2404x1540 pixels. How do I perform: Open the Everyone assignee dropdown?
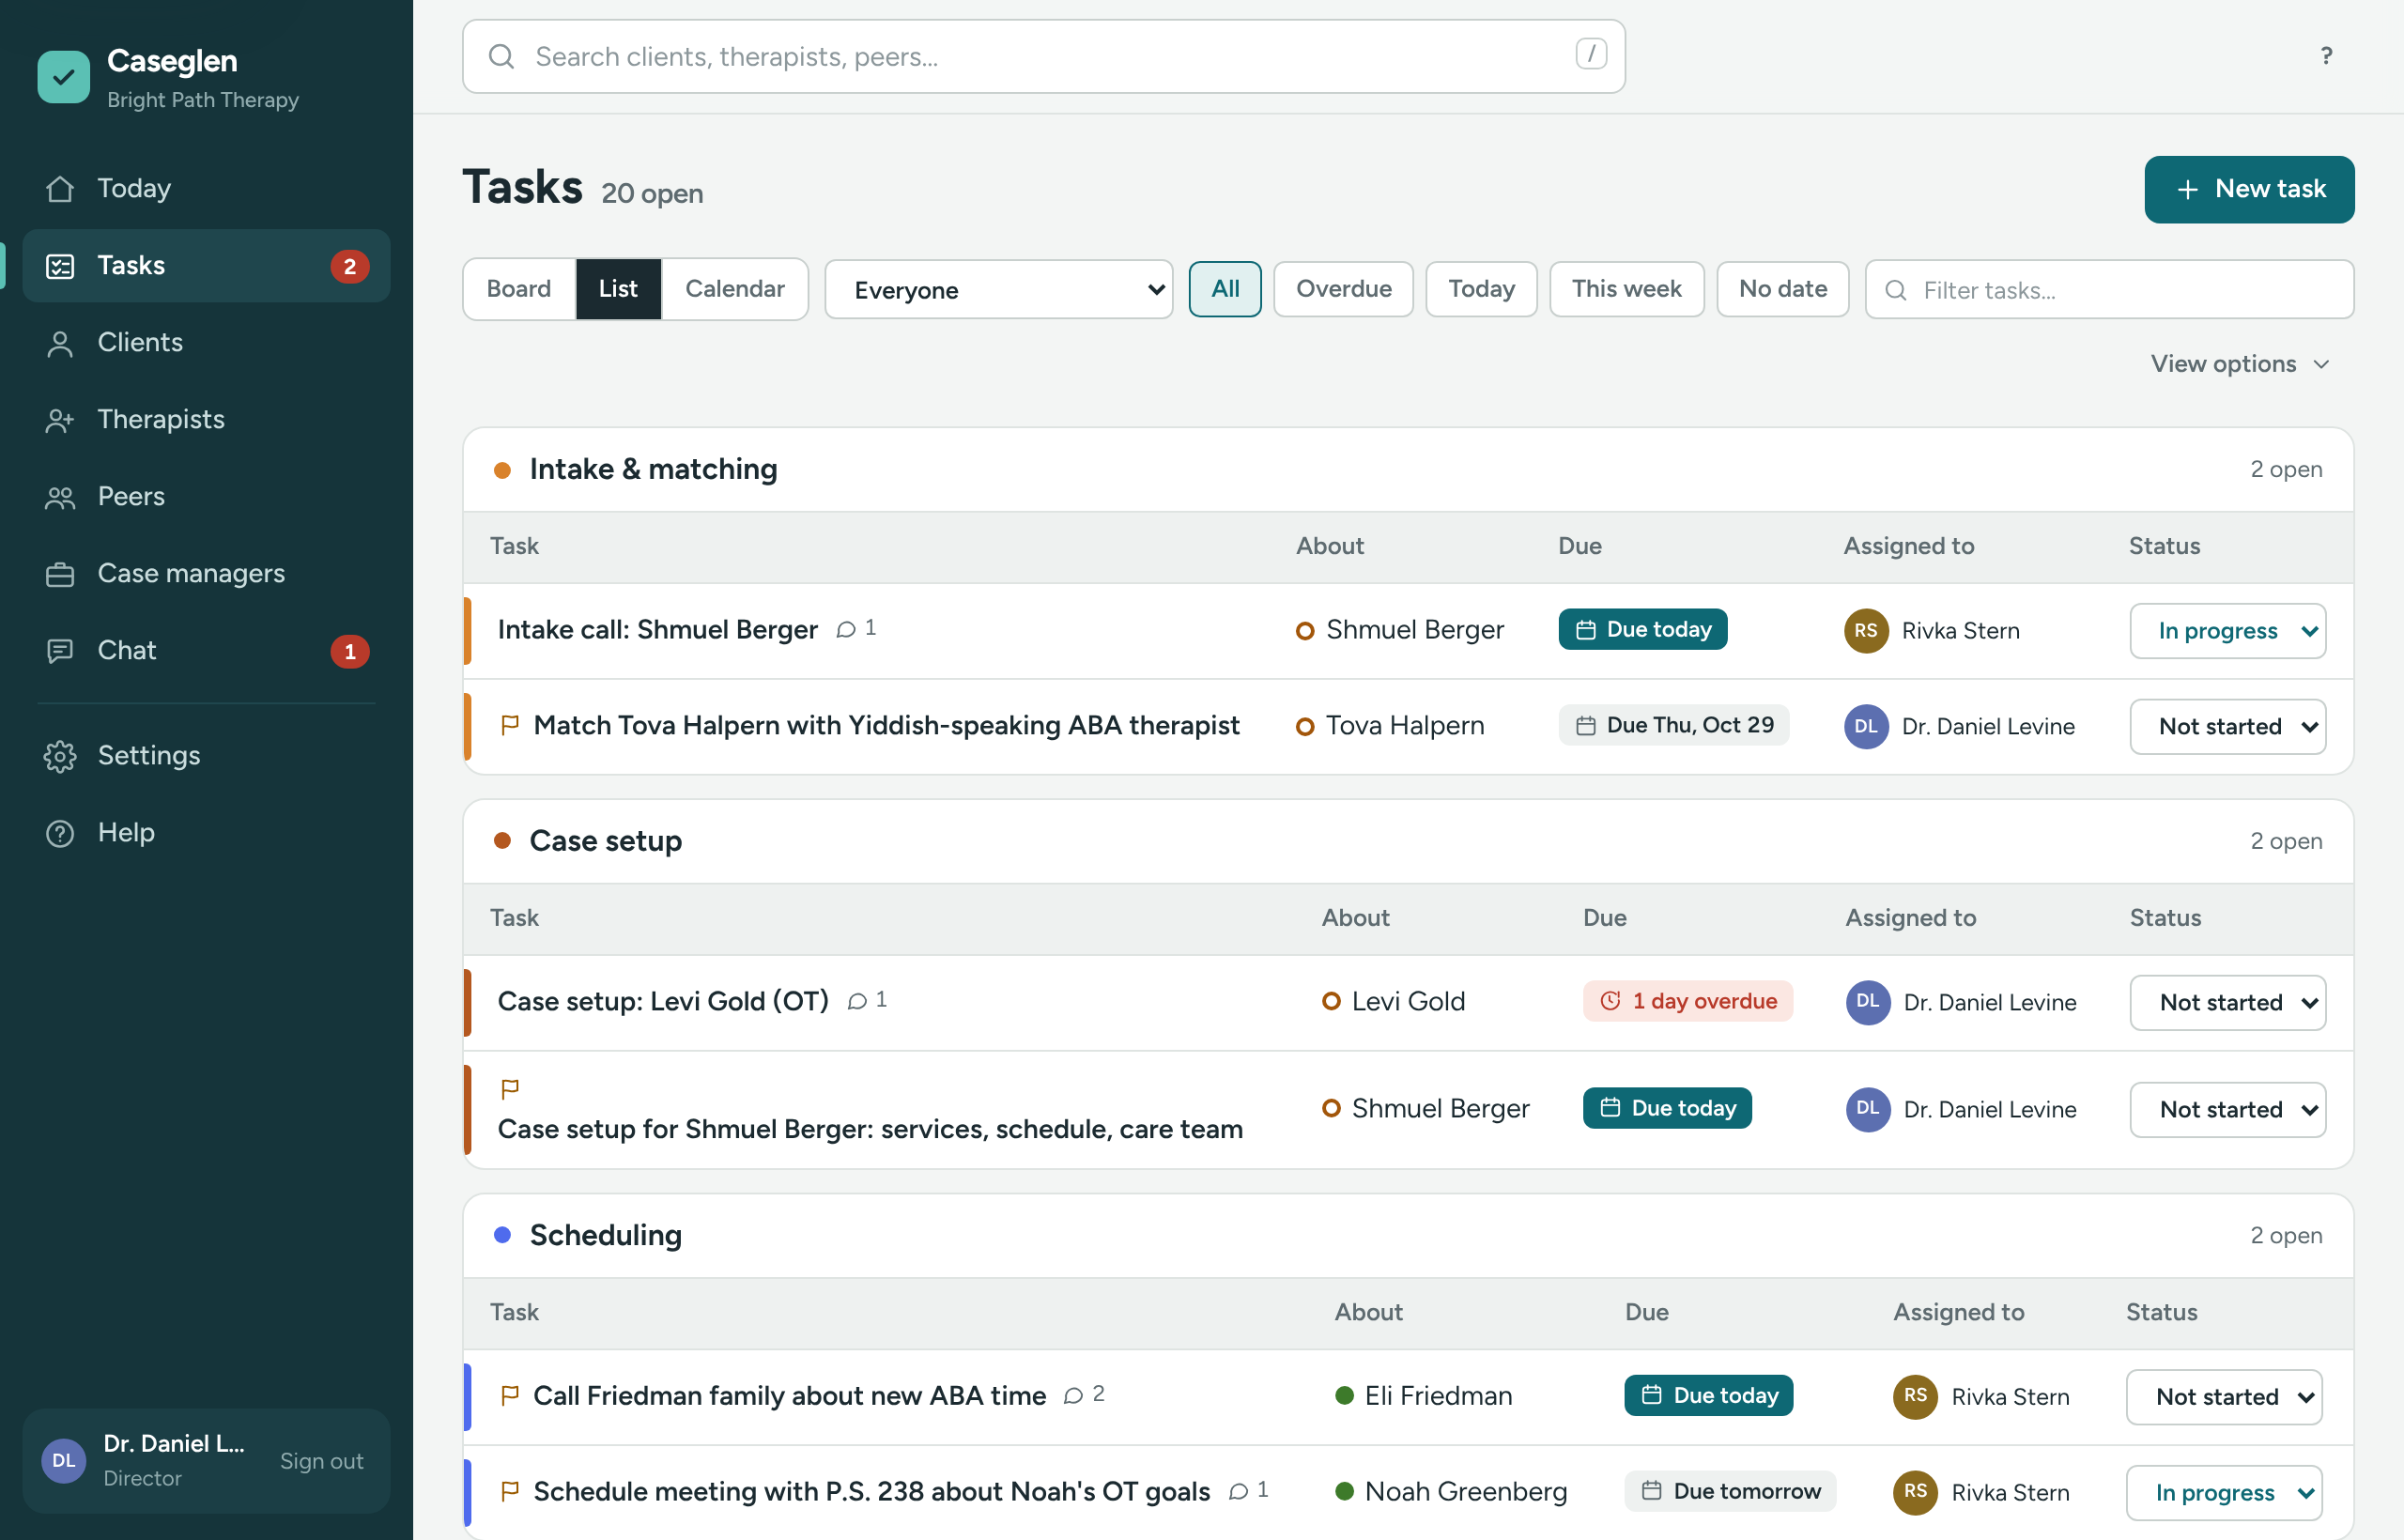click(x=999, y=290)
